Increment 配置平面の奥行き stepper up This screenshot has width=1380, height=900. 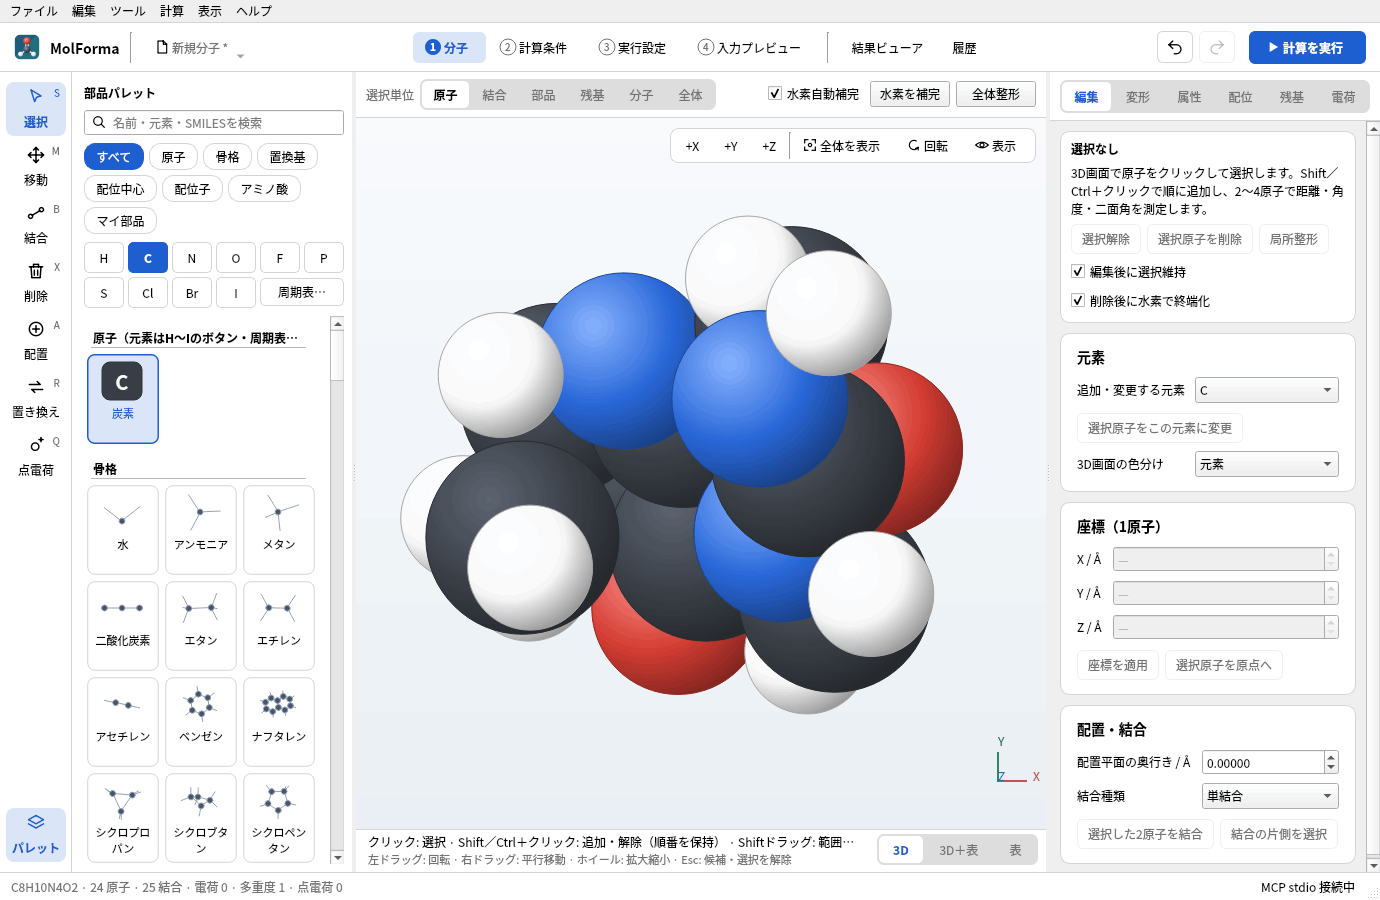pyautogui.click(x=1331, y=757)
